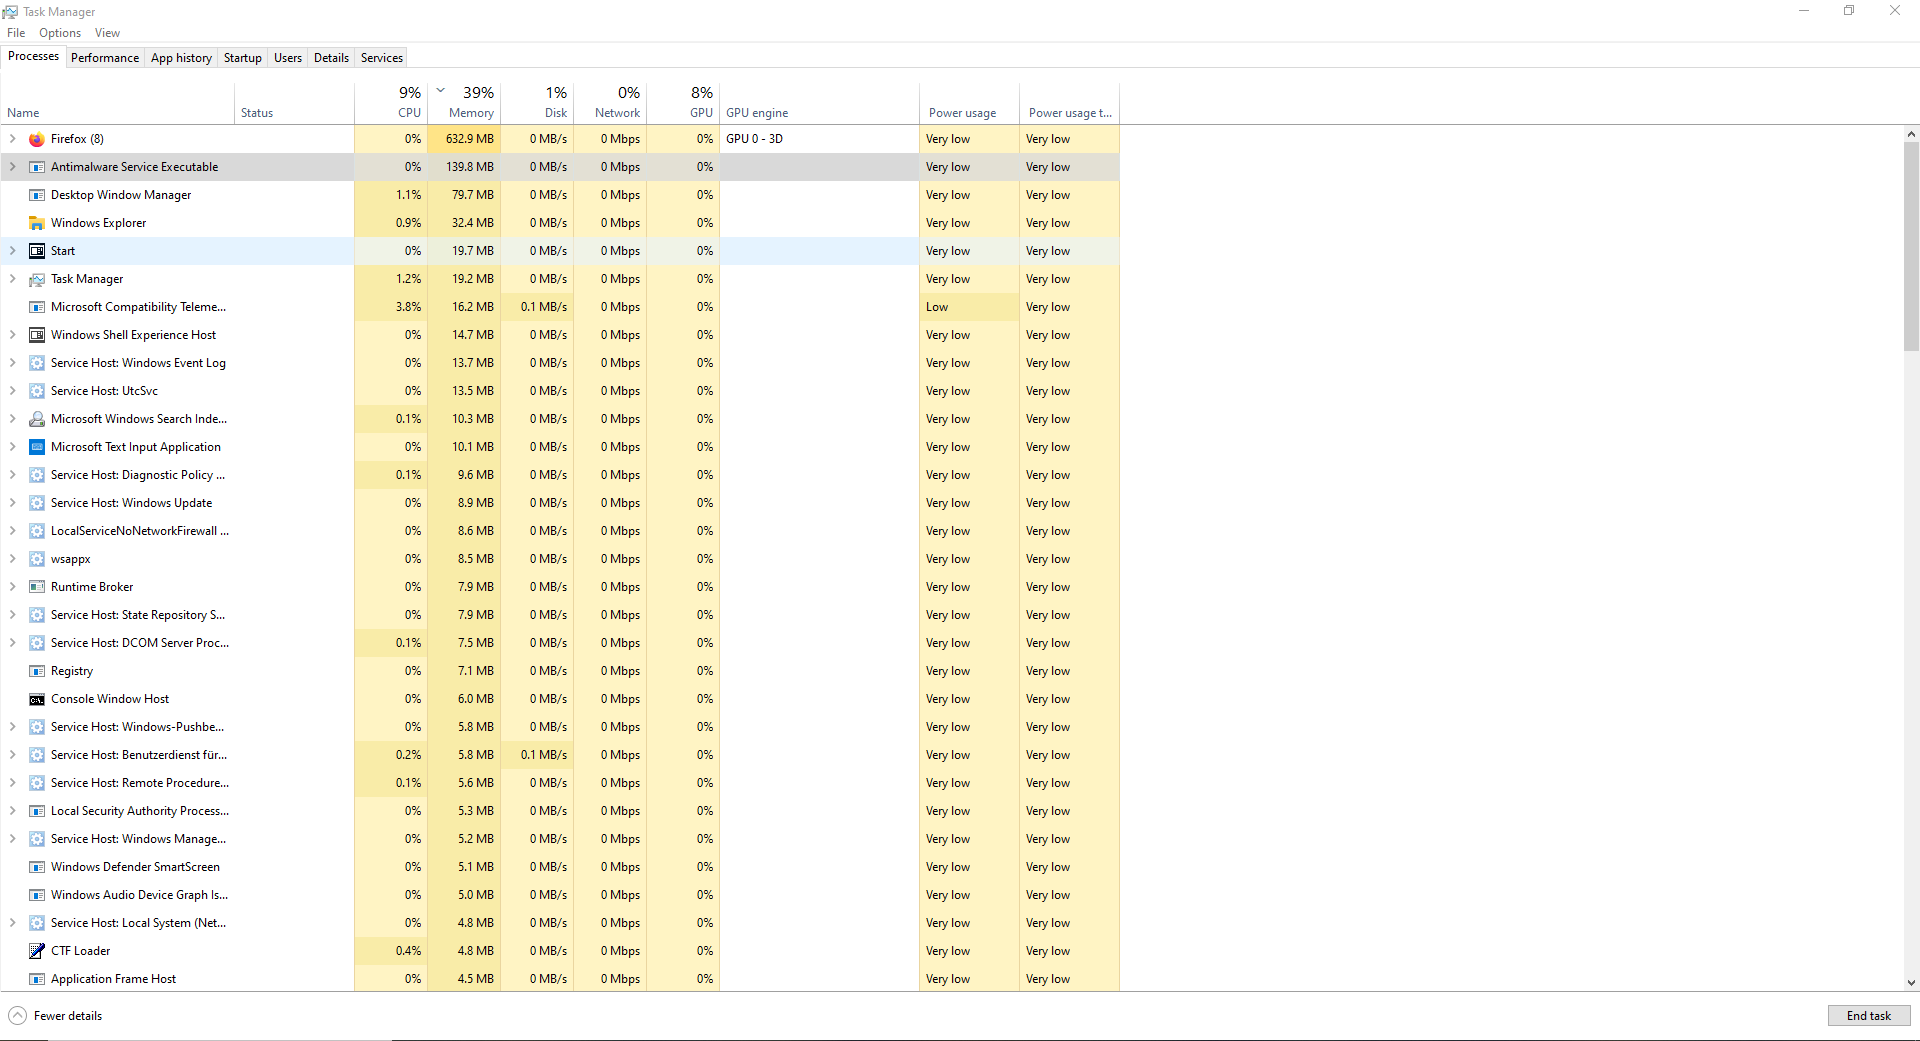Expand the LocalServiceNoNetworkFirewall group
This screenshot has height=1041, width=1920.
[13, 531]
